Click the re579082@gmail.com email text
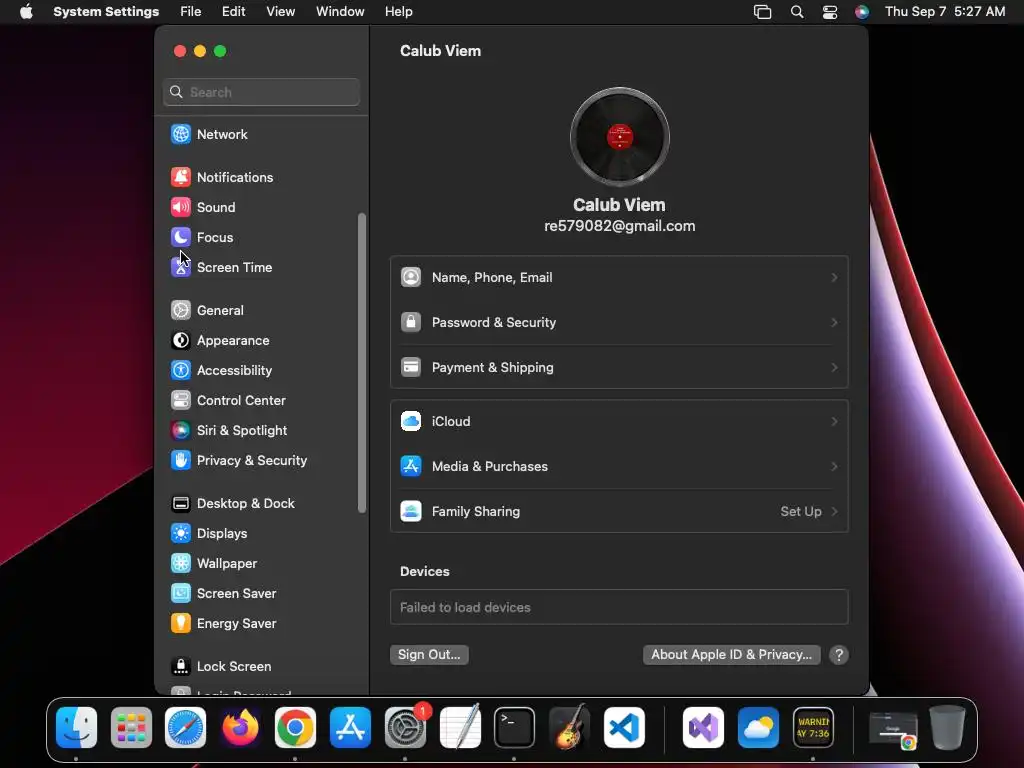Viewport: 1024px width, 768px height. (x=619, y=226)
